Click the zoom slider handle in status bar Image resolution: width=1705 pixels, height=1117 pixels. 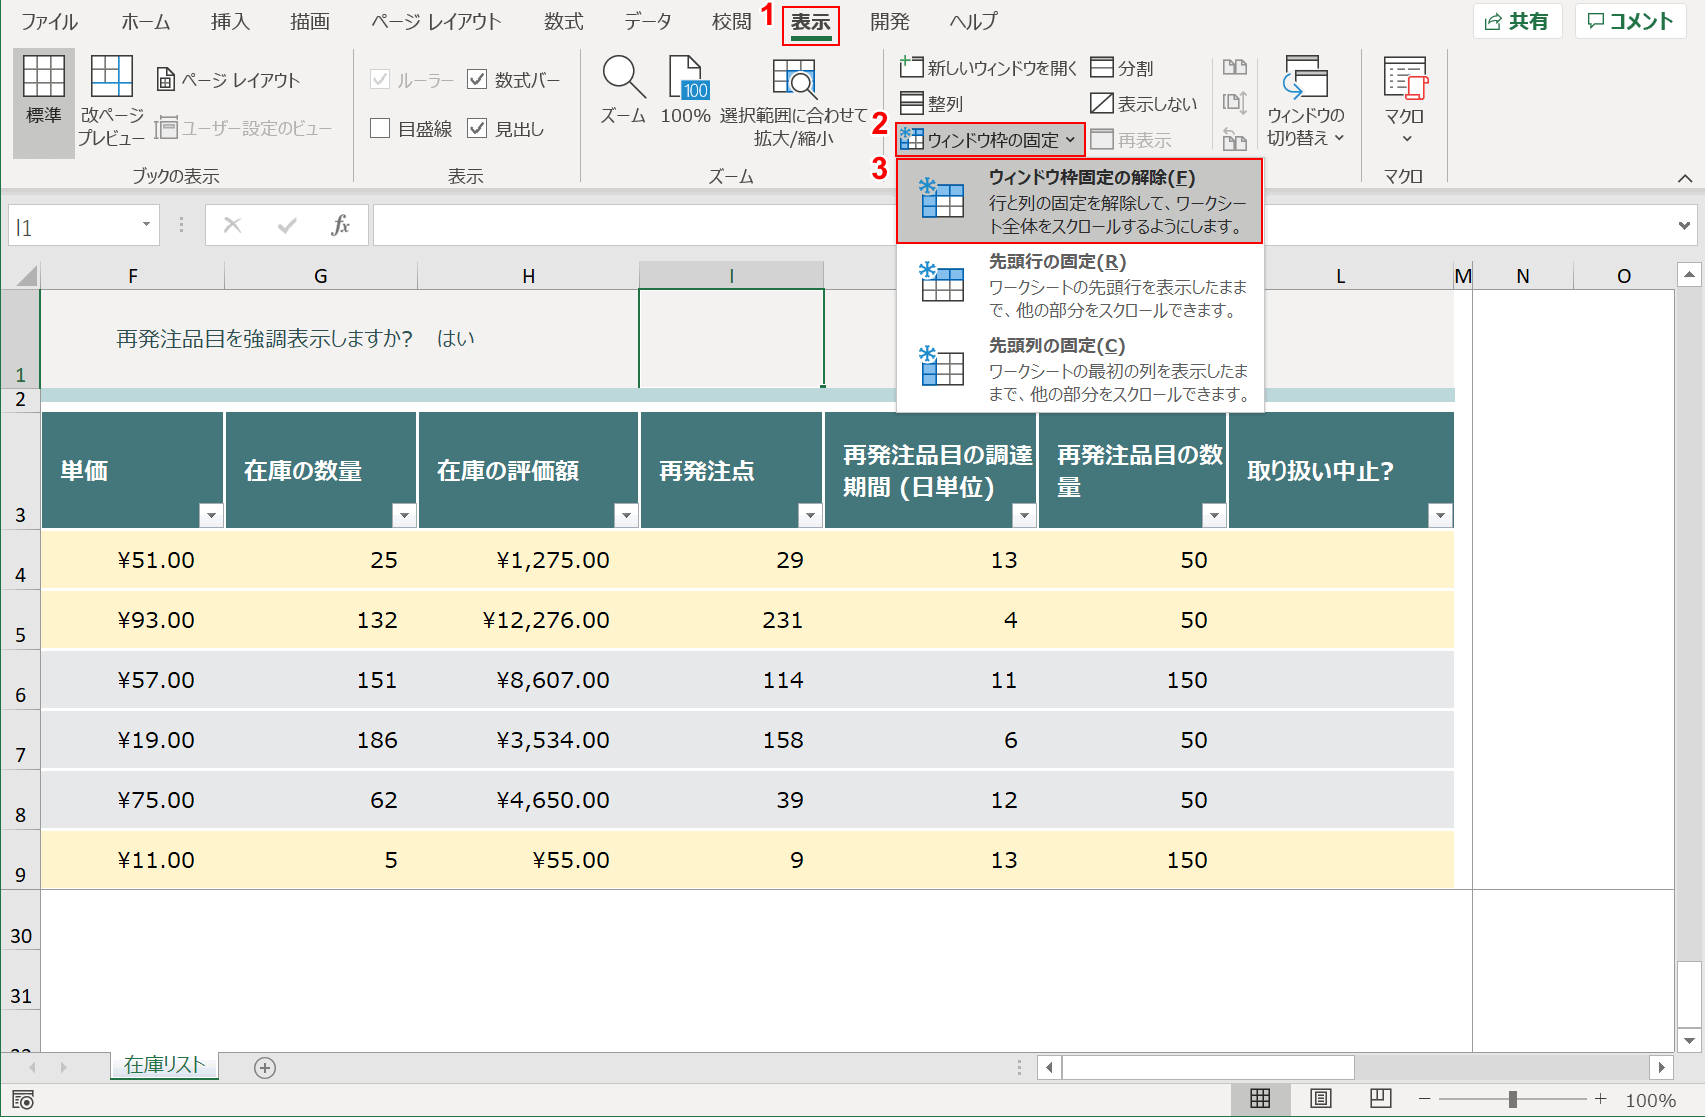click(x=1513, y=1099)
